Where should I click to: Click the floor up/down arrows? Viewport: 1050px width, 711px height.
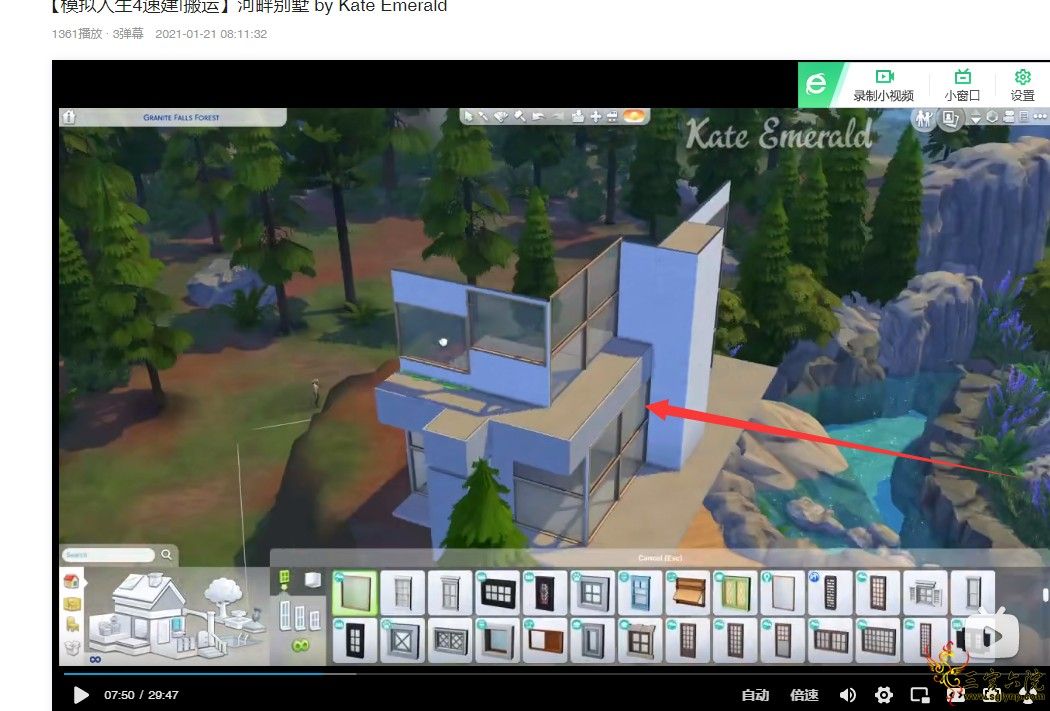976,118
